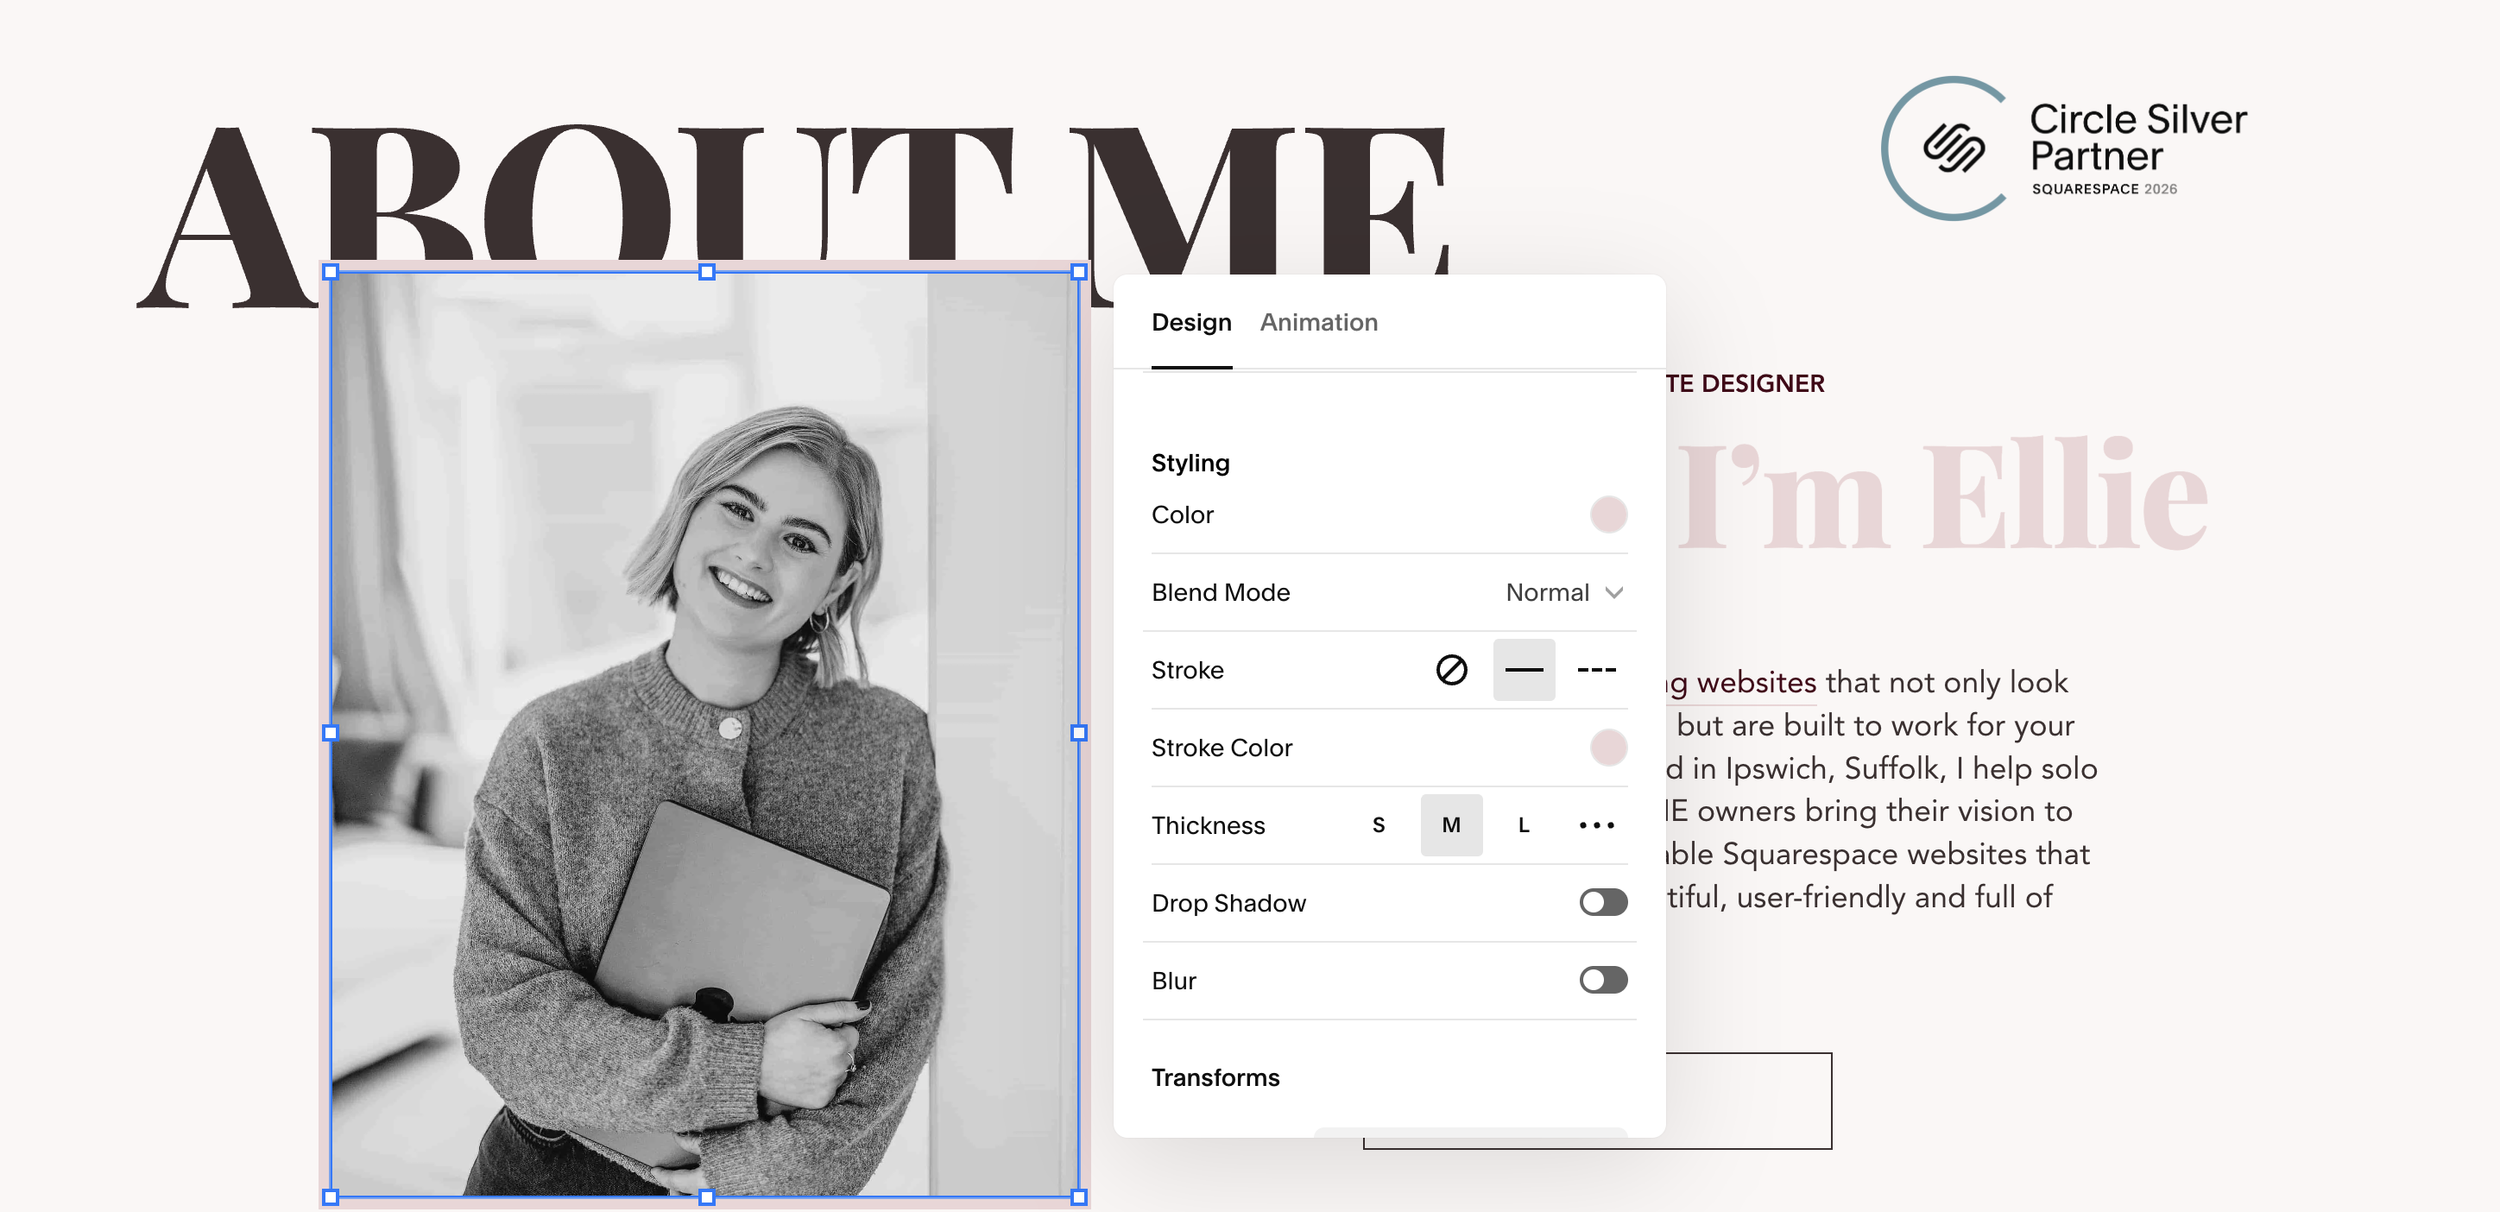Select thickness M button

[x=1451, y=825]
